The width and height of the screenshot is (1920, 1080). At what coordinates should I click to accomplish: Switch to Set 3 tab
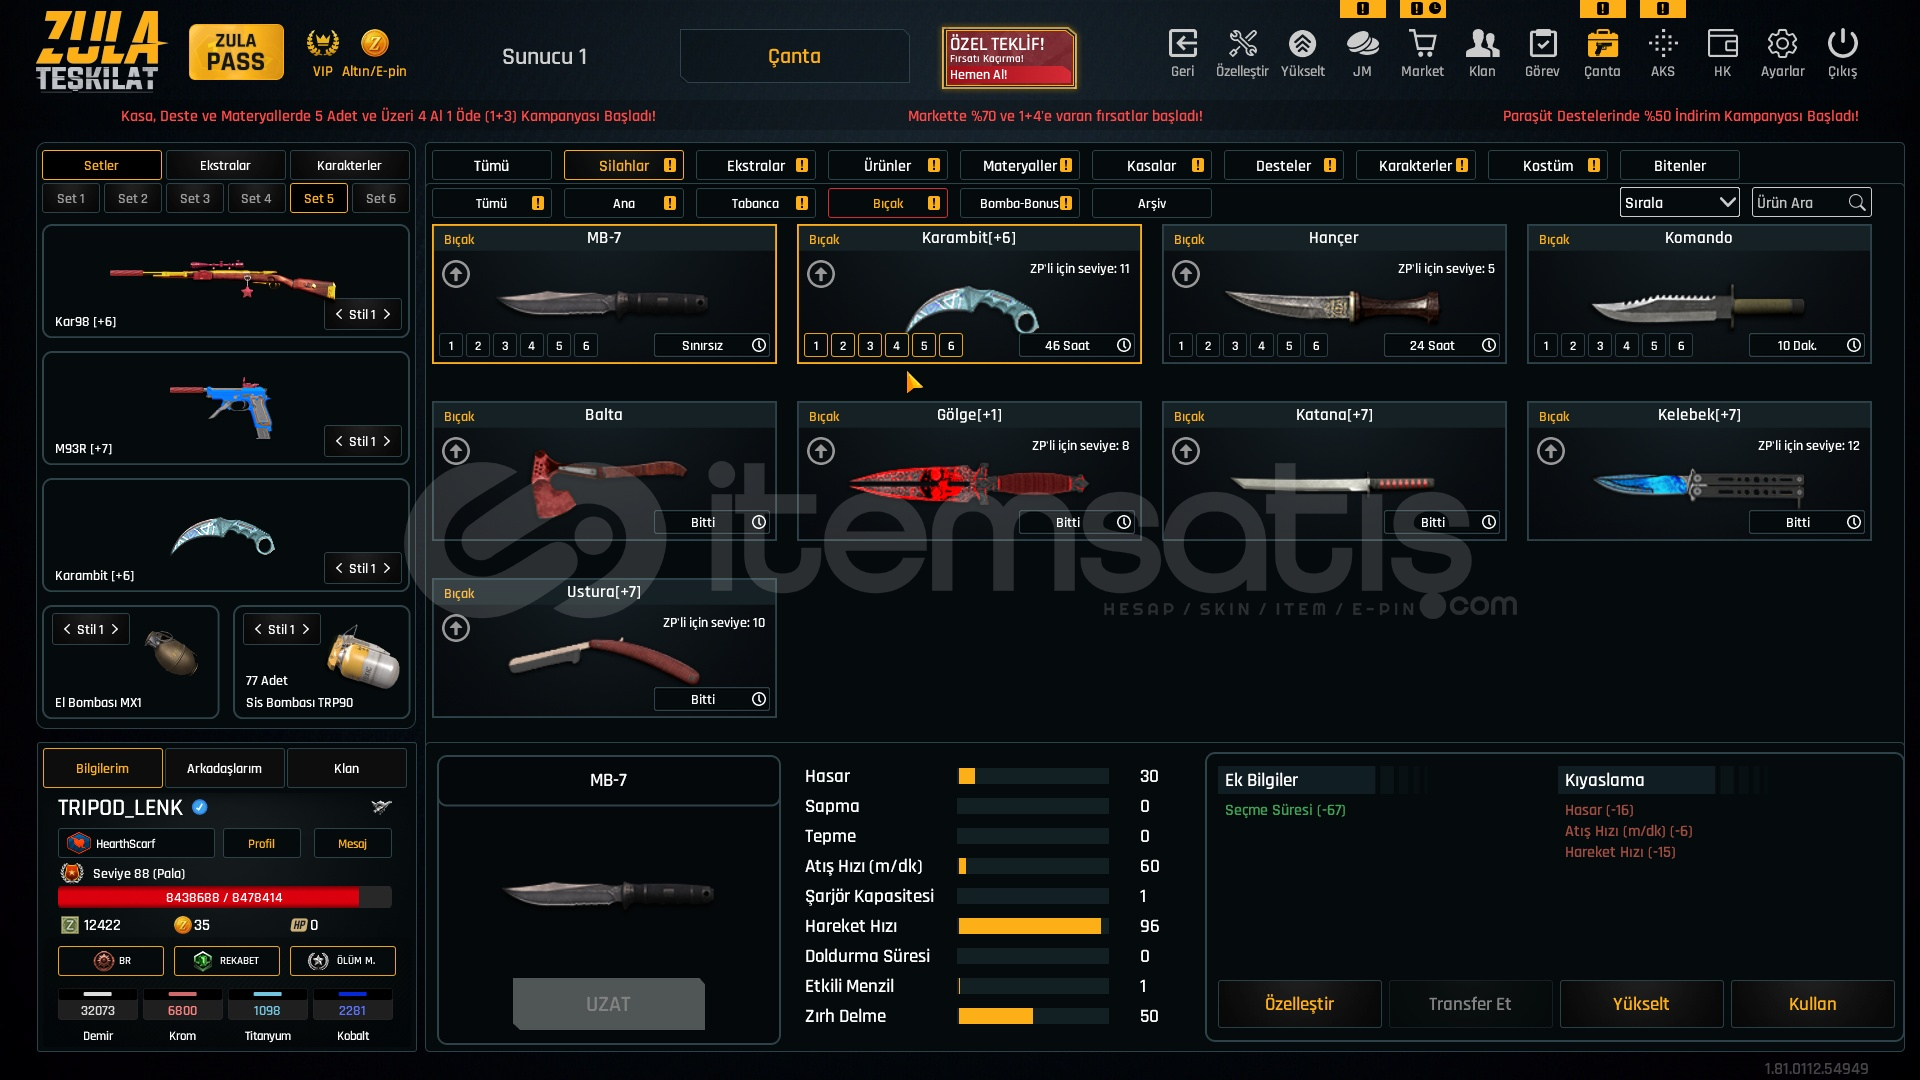[x=195, y=198]
